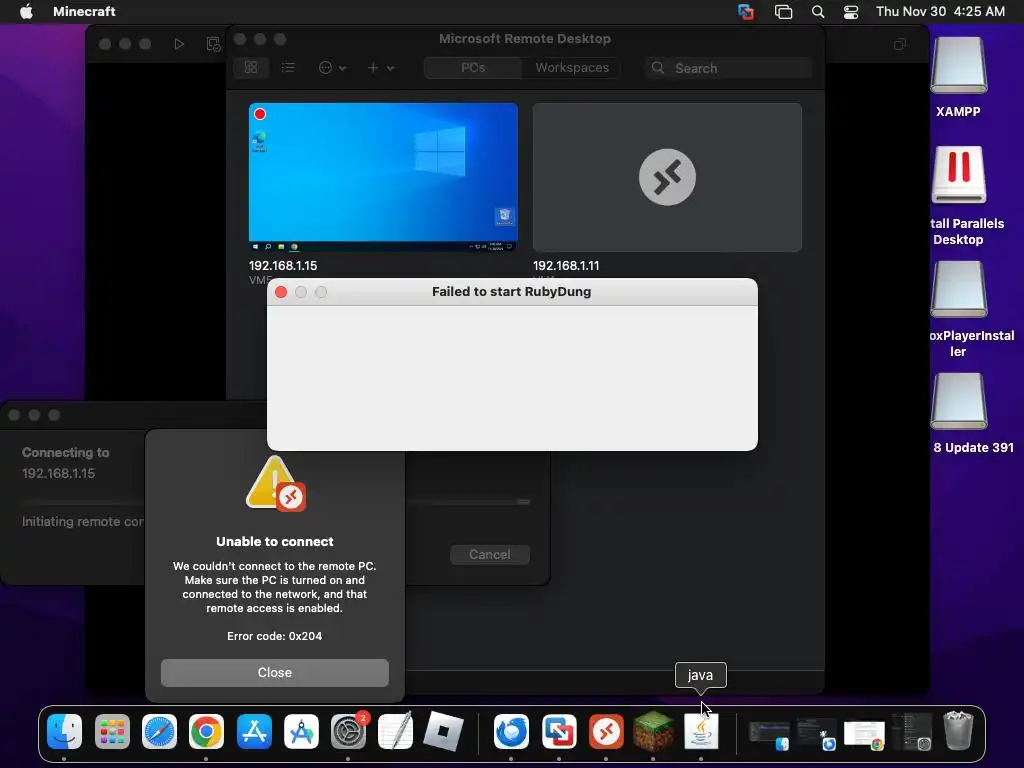Open Spotlight search in the menu bar
The width and height of the screenshot is (1024, 768).
(x=818, y=12)
